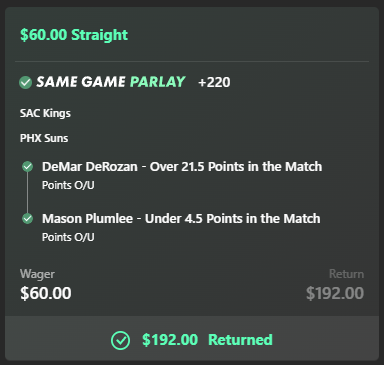384x365 pixels.
Task: Click the $192.00 return amount
Action: pos(335,293)
